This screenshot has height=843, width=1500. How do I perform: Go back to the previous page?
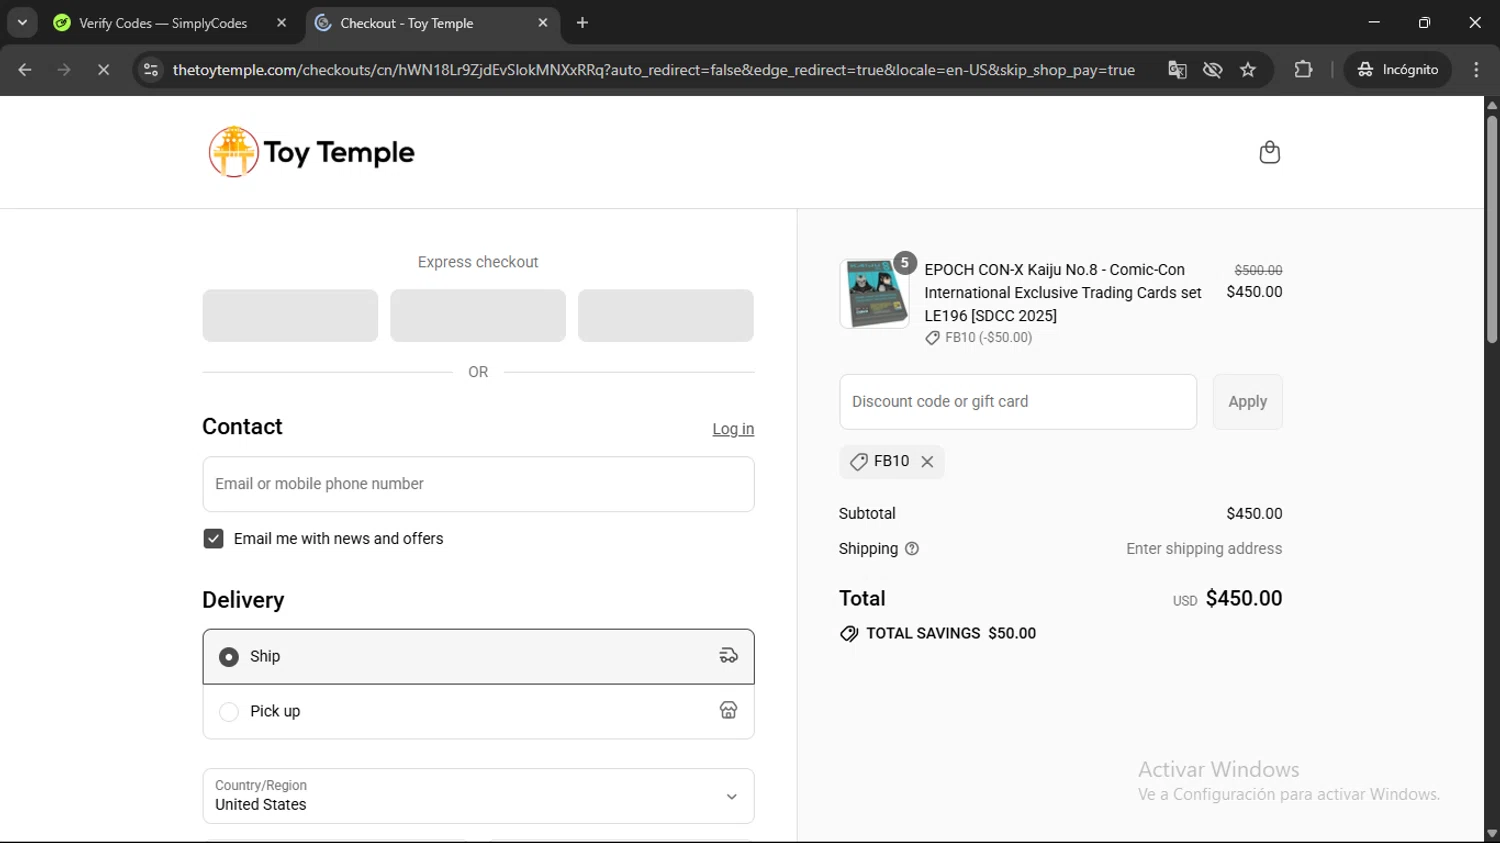point(25,70)
